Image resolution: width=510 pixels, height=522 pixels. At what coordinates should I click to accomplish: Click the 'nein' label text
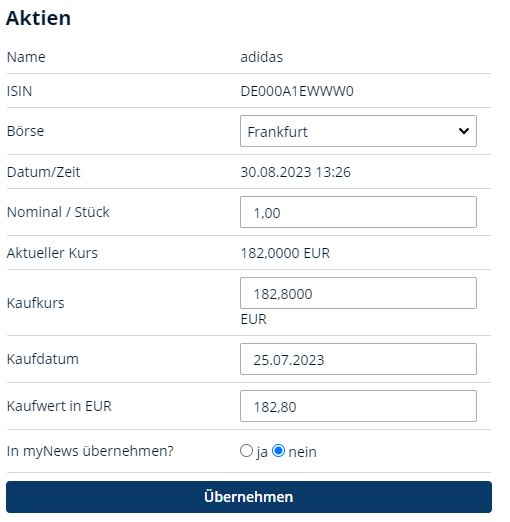302,452
